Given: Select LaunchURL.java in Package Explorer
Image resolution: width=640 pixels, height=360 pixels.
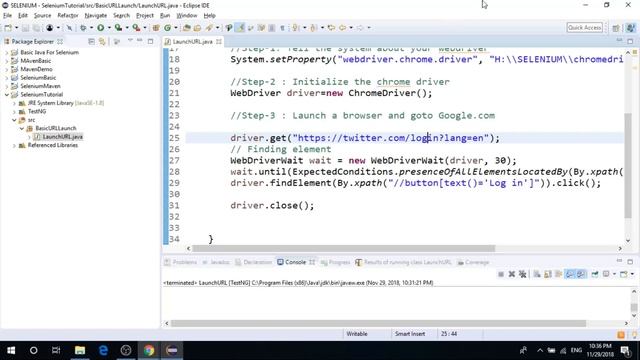Looking at the screenshot, I should click(62, 137).
